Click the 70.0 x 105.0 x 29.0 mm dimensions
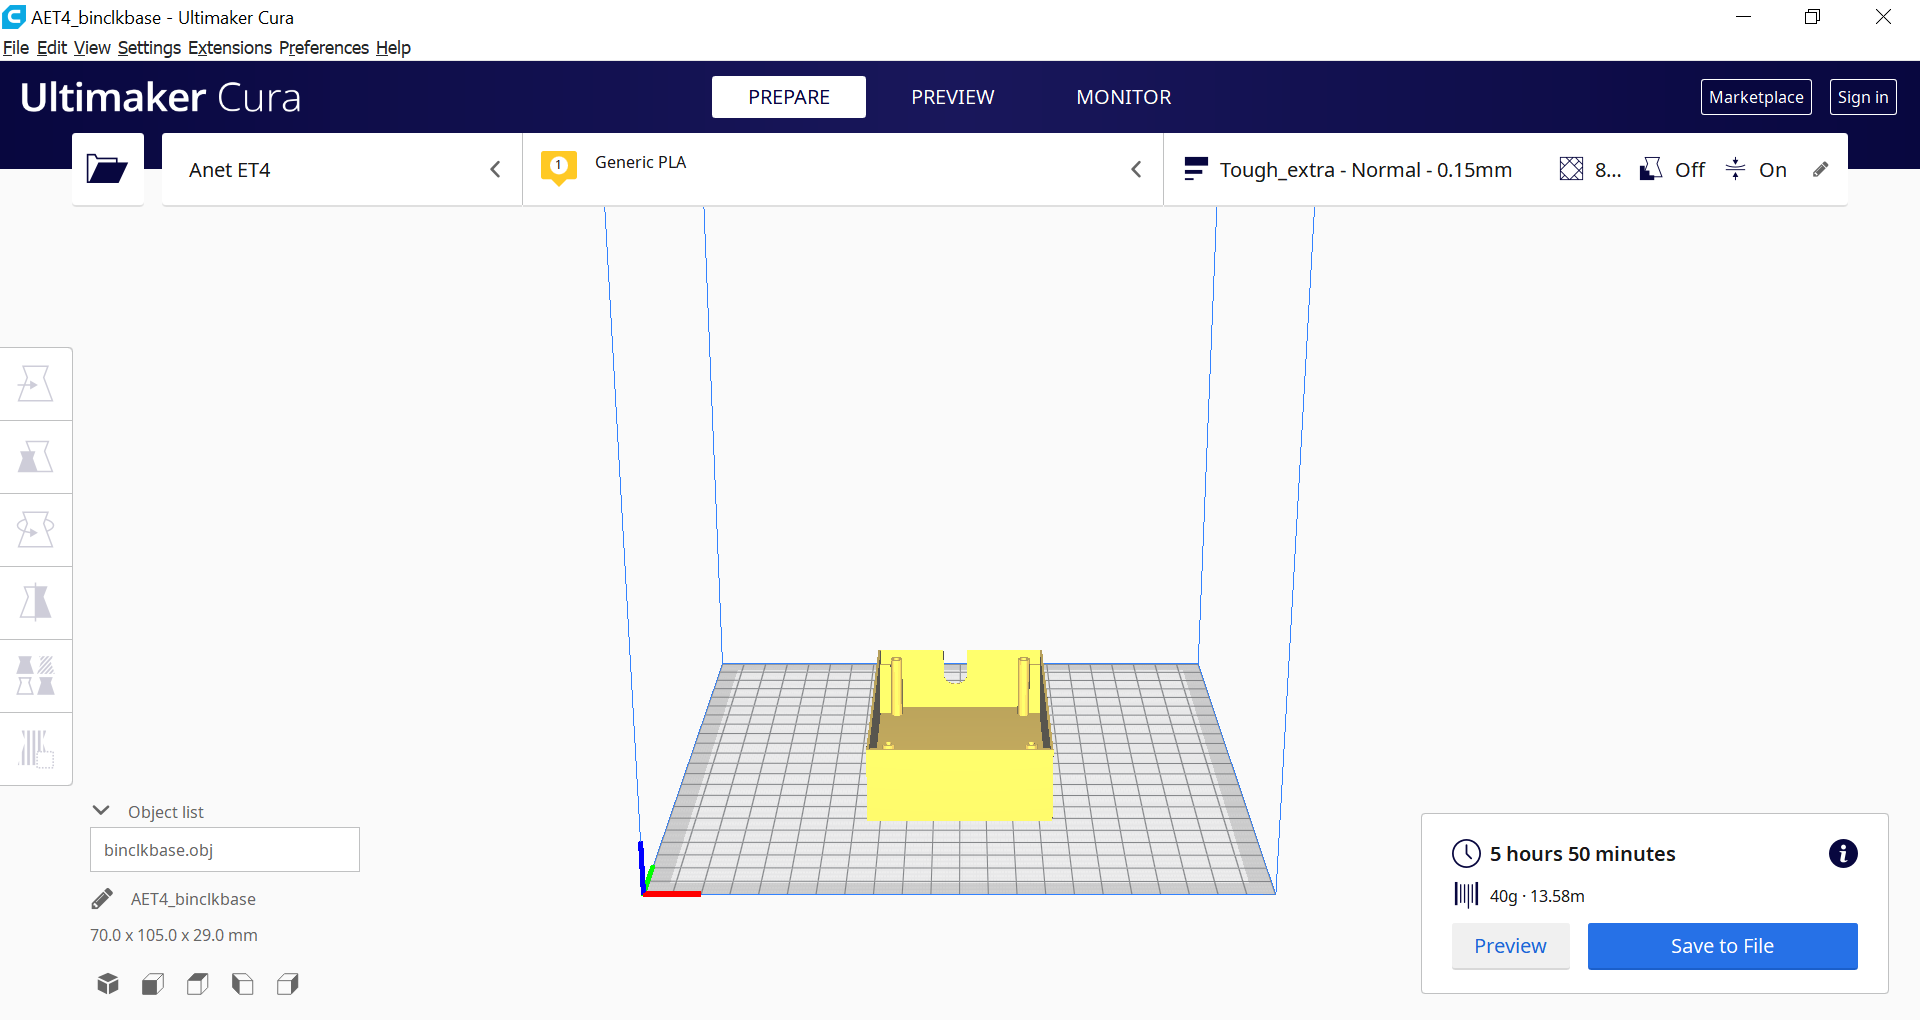Viewport: 1920px width, 1020px height. [x=174, y=935]
